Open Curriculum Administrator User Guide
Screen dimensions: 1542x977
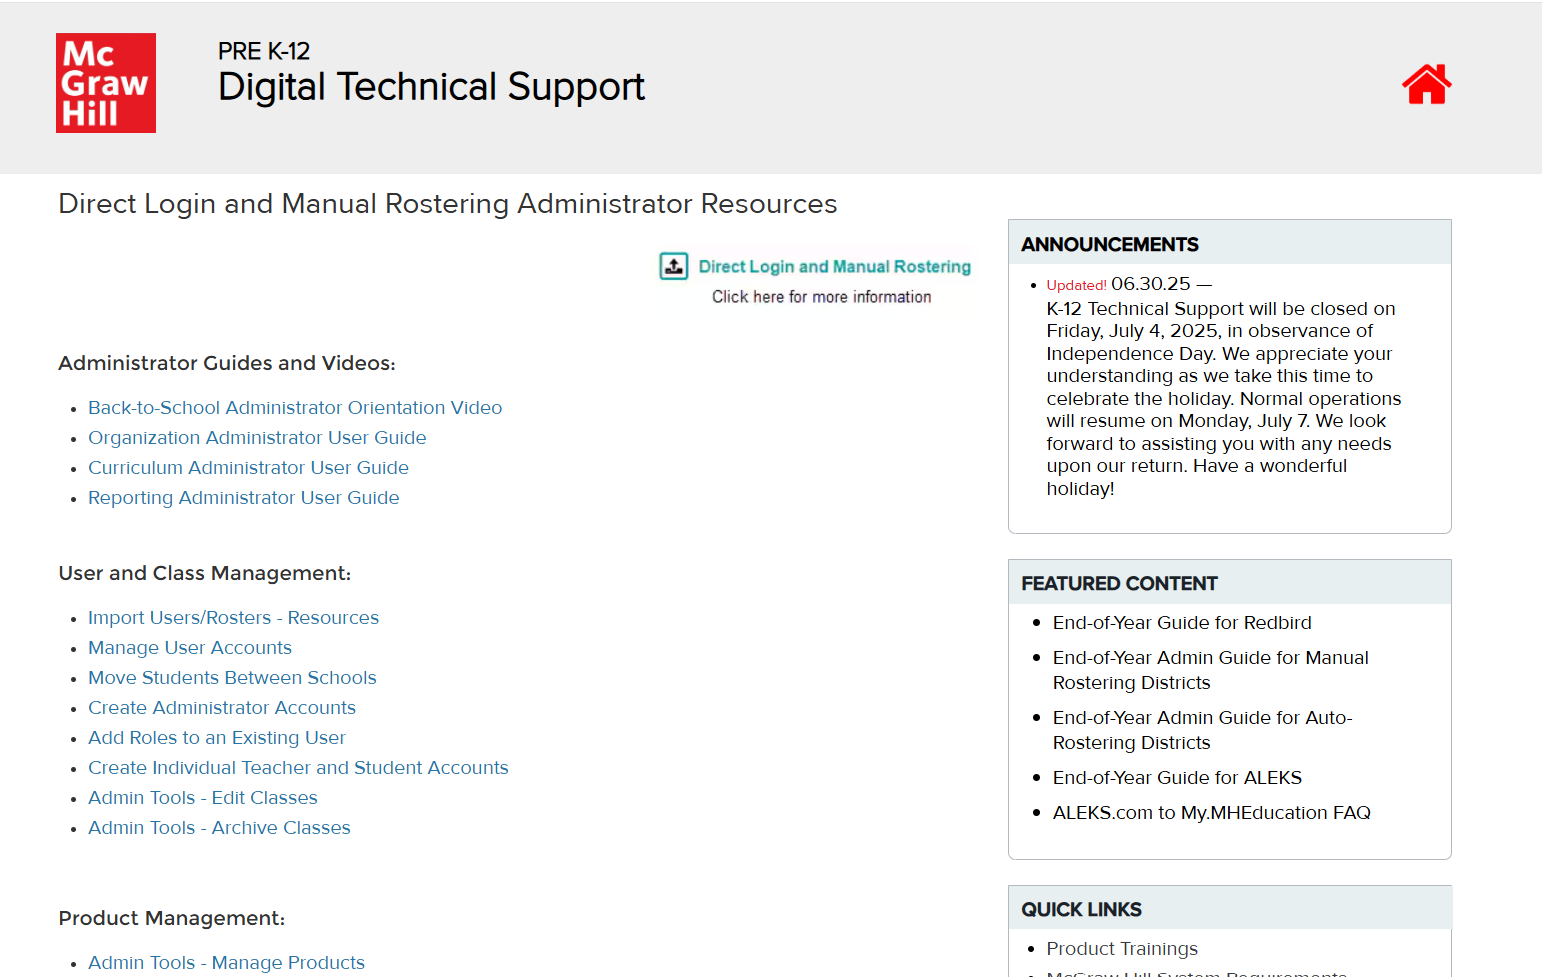(x=248, y=468)
